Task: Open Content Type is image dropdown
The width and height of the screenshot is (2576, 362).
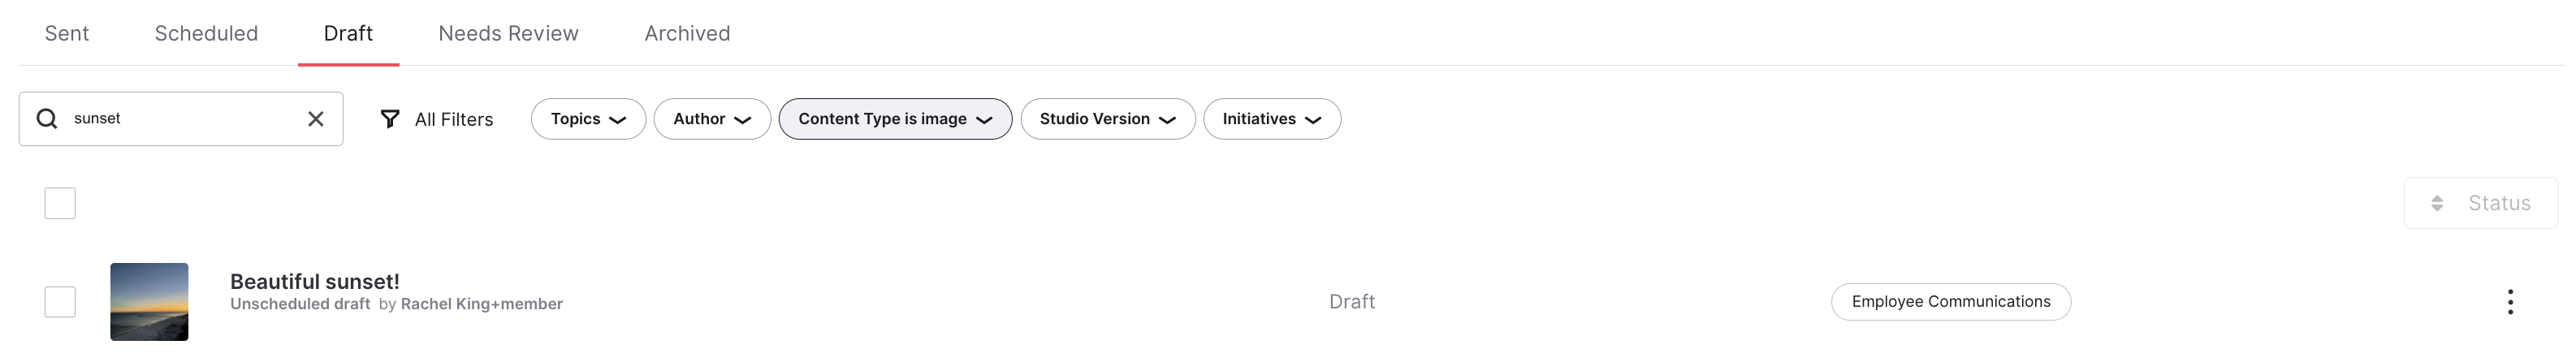Action: tap(895, 119)
